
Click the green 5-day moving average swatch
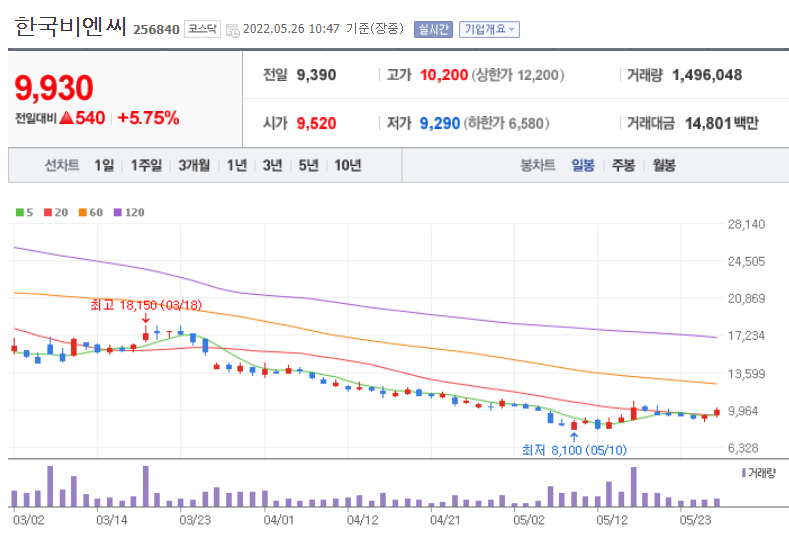click(20, 212)
